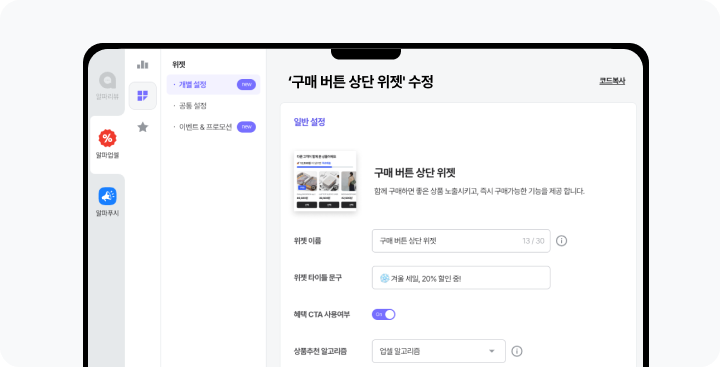Open the 업셀 알고리즘 dropdown
Viewport: 720px width, 367px height.
[439, 351]
